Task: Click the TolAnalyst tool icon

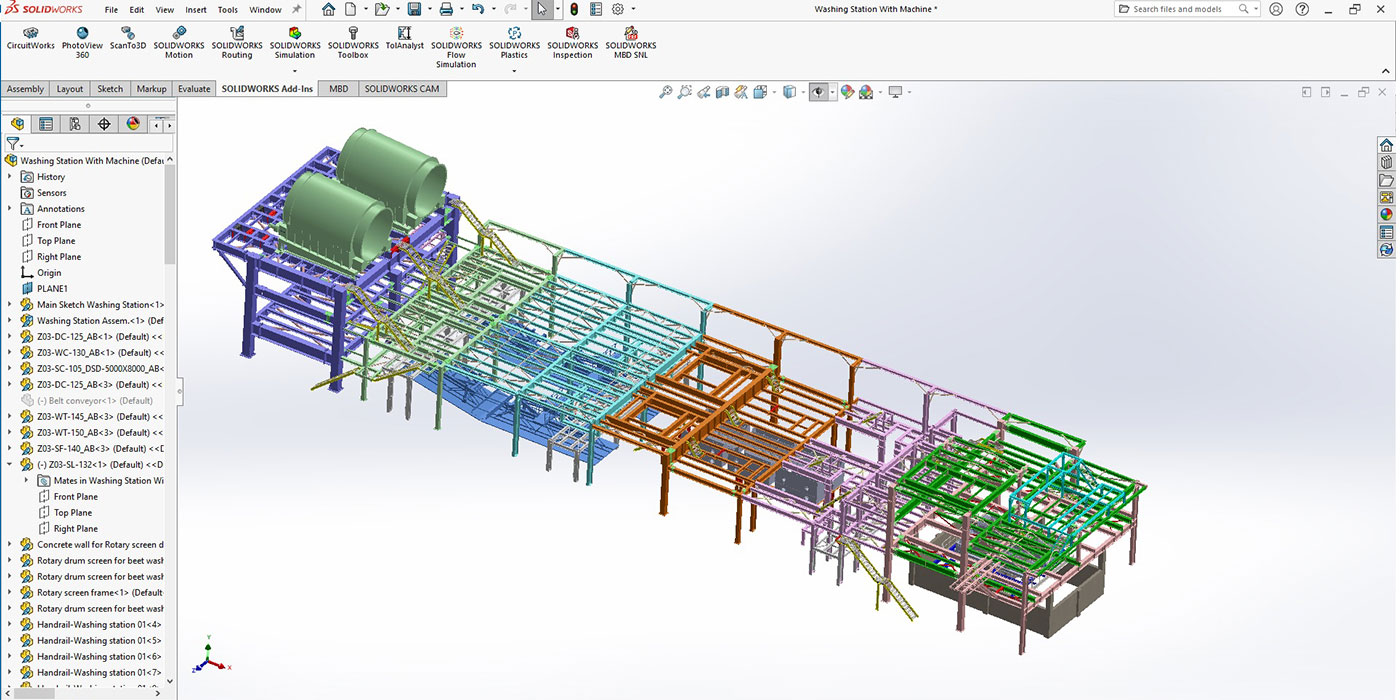Action: [404, 39]
